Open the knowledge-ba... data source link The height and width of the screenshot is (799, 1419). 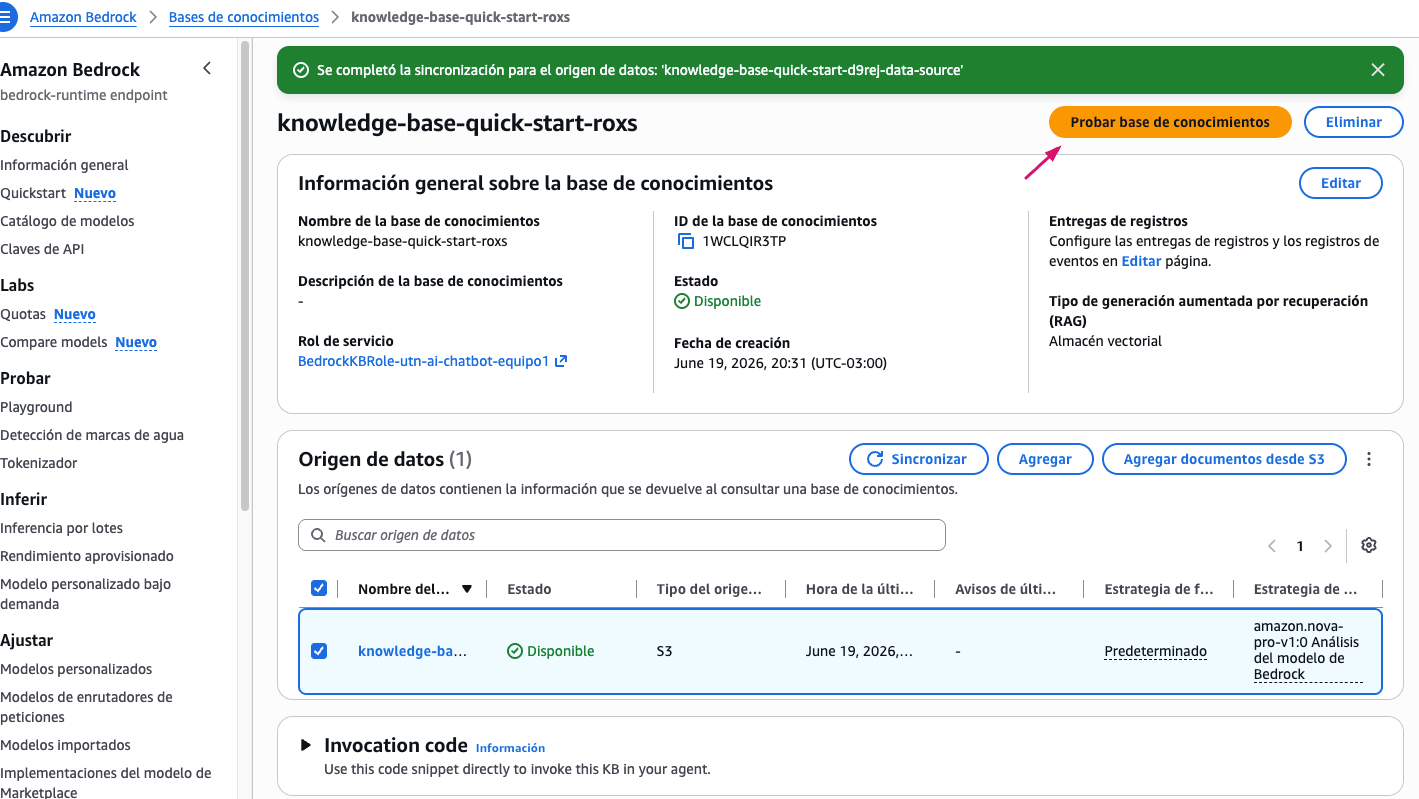[x=412, y=651]
